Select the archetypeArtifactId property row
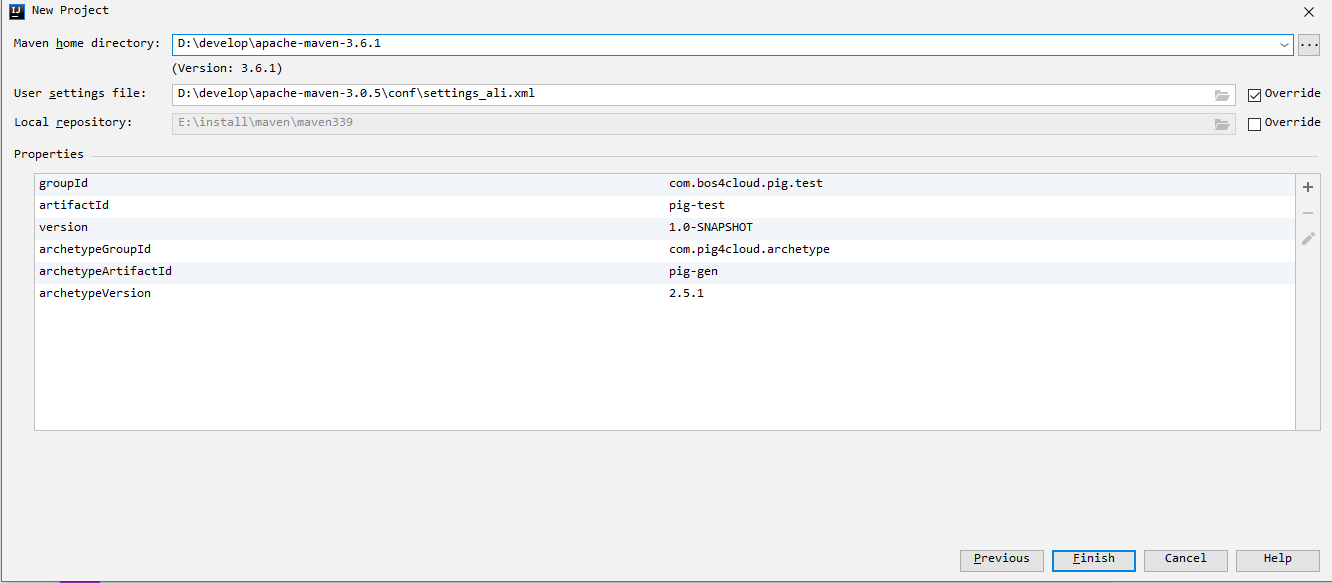The image size is (1332, 583). coord(664,272)
